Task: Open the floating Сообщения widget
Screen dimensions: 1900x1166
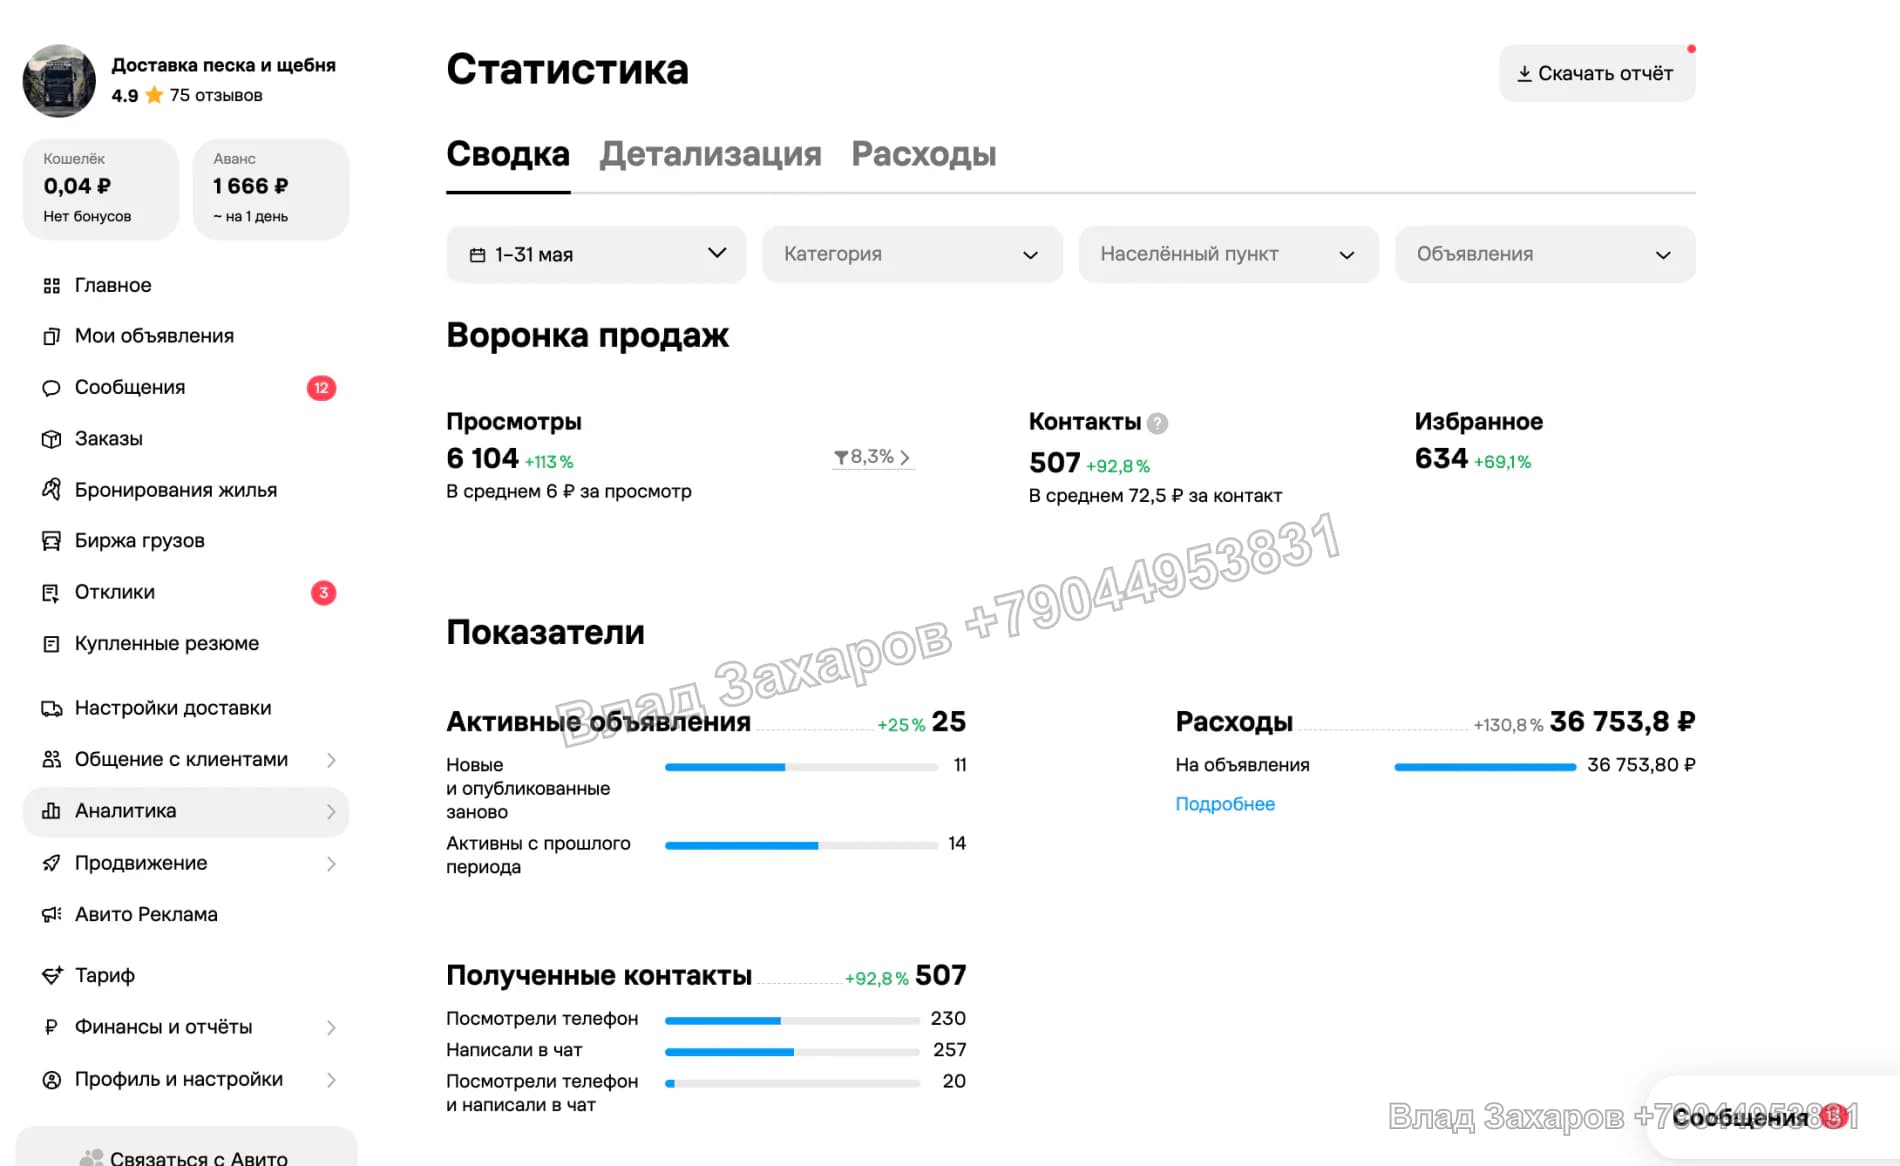Action: [x=1773, y=1118]
